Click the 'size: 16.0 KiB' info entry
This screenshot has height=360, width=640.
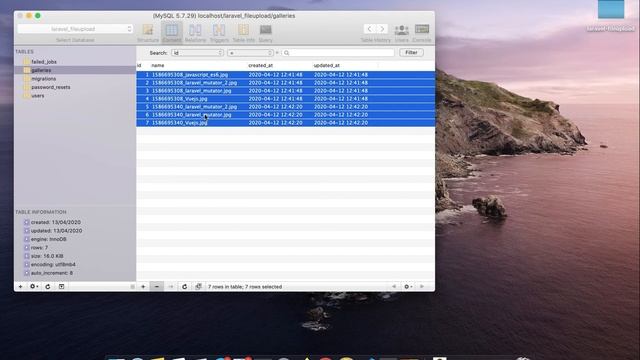click(x=47, y=256)
